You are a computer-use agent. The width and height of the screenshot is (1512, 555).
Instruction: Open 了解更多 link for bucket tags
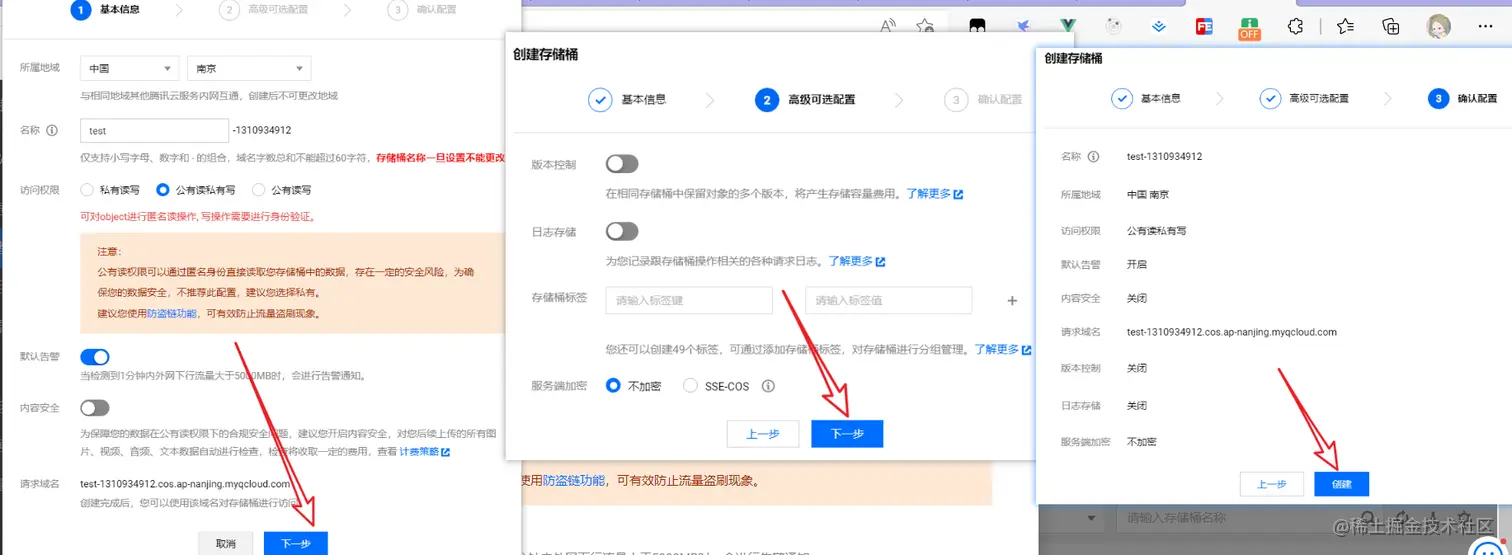(1003, 350)
